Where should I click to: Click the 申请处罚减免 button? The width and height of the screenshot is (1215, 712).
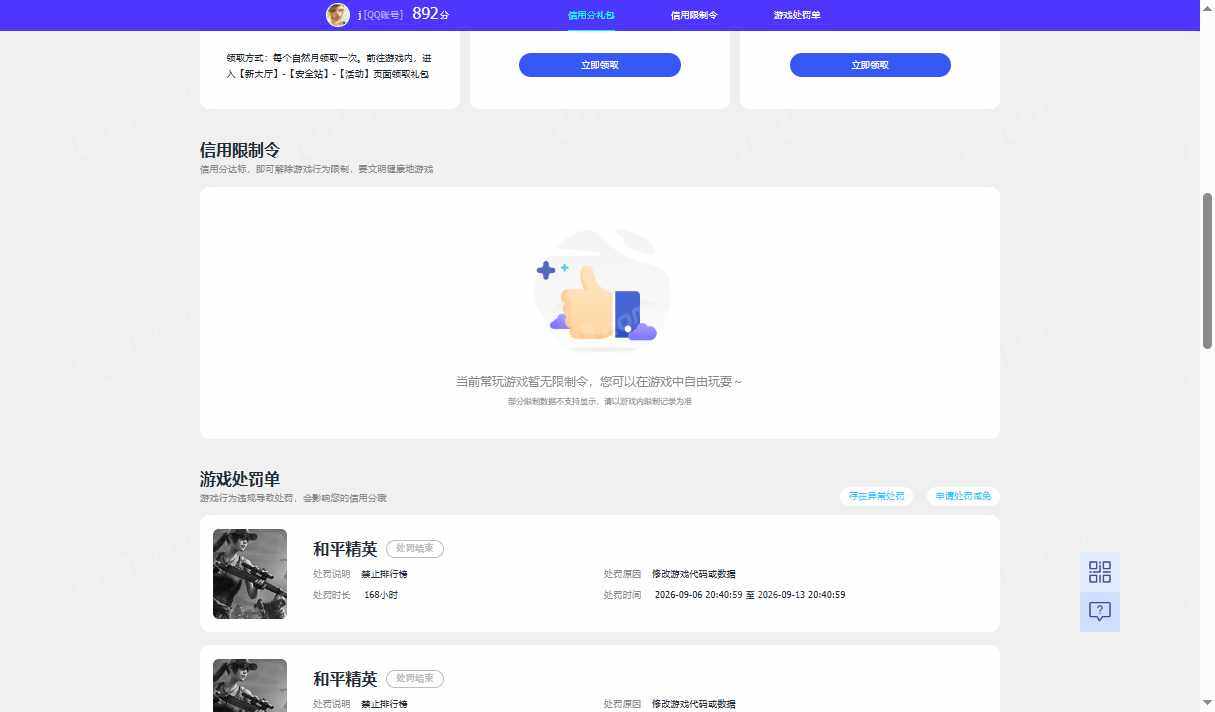click(964, 496)
